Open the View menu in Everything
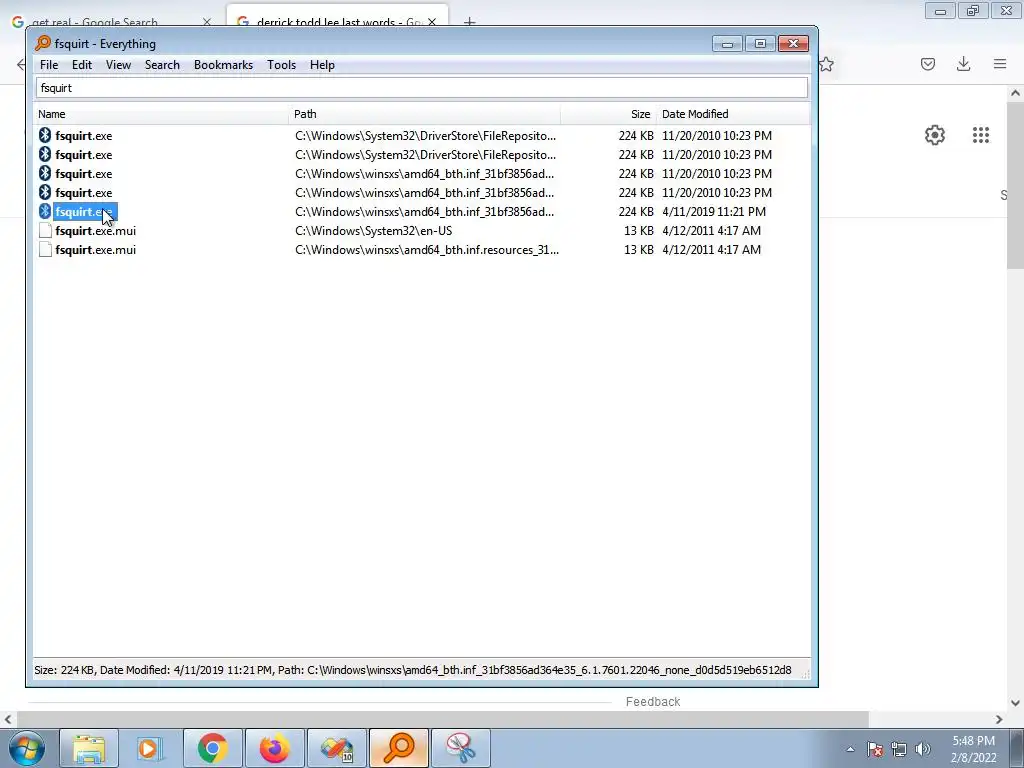Screen dimensions: 1024x768 coord(118,65)
